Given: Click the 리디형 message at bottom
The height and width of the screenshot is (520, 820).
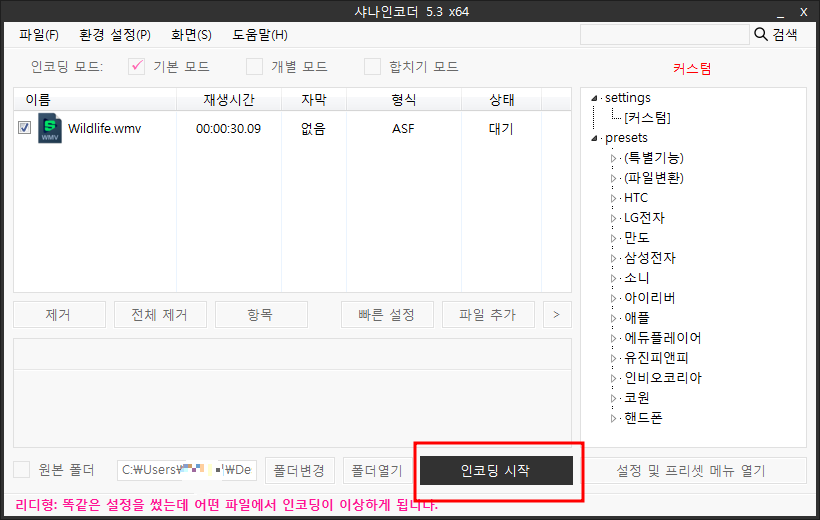Looking at the screenshot, I should [x=226, y=505].
